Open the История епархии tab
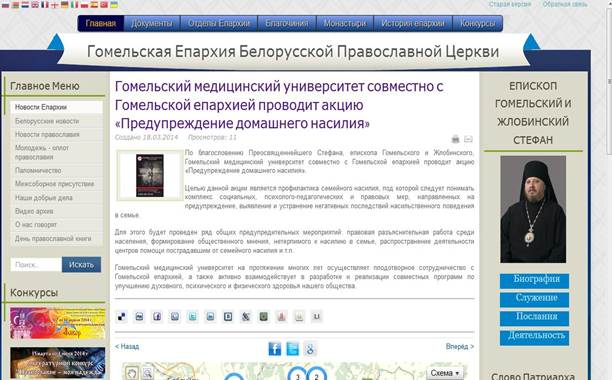The height and width of the screenshot is (380, 612). (x=413, y=23)
